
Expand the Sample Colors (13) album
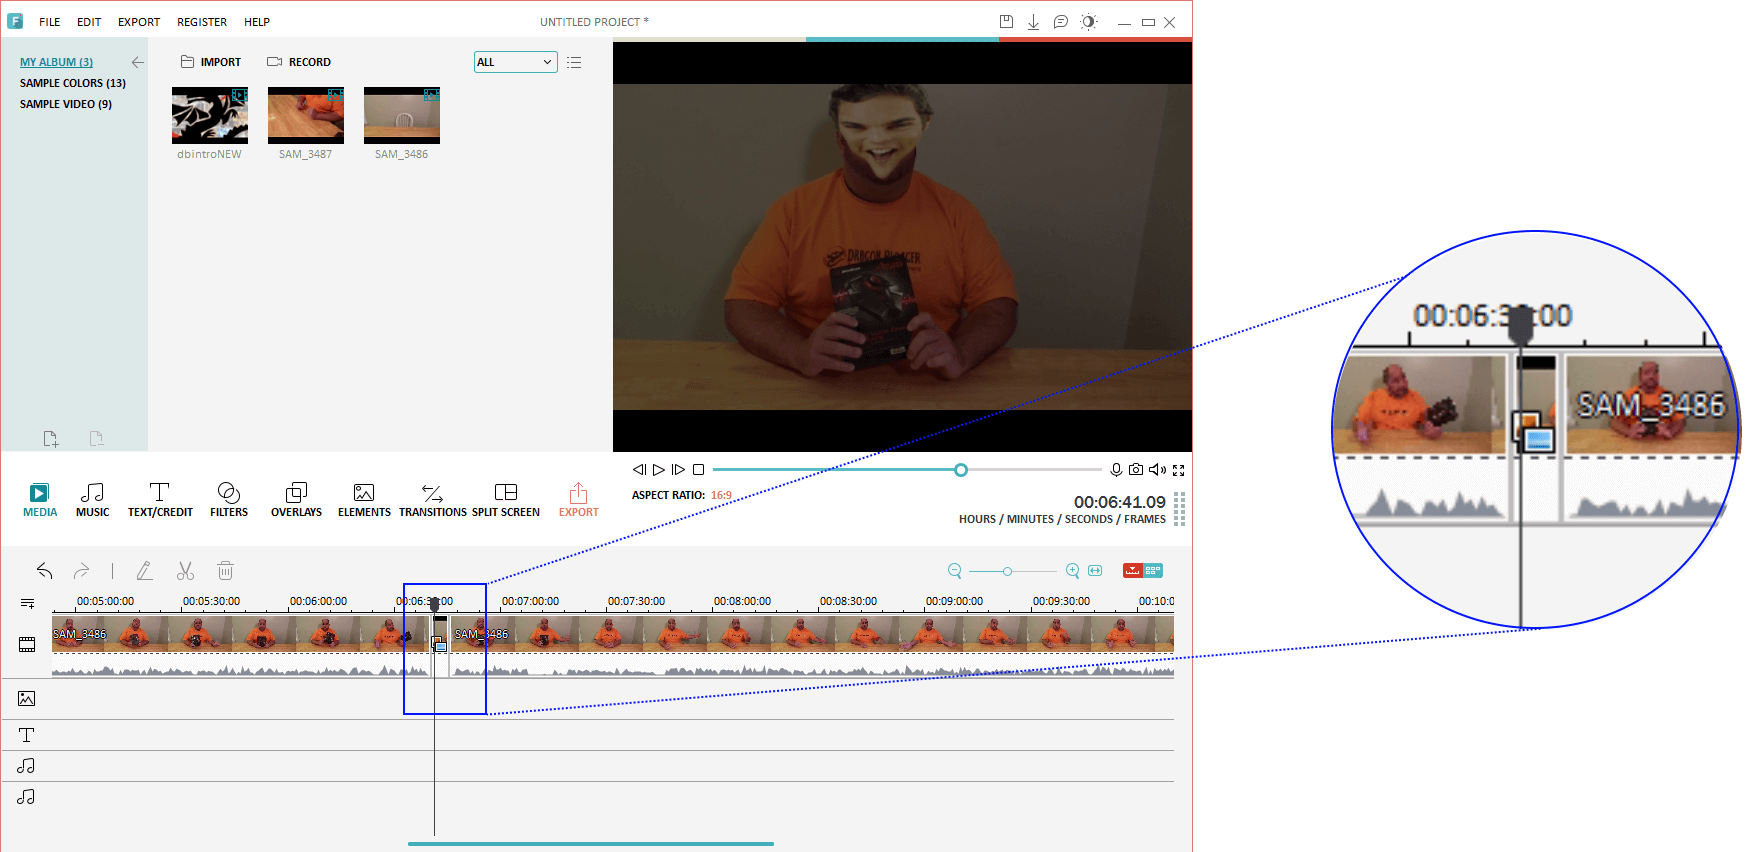click(73, 83)
